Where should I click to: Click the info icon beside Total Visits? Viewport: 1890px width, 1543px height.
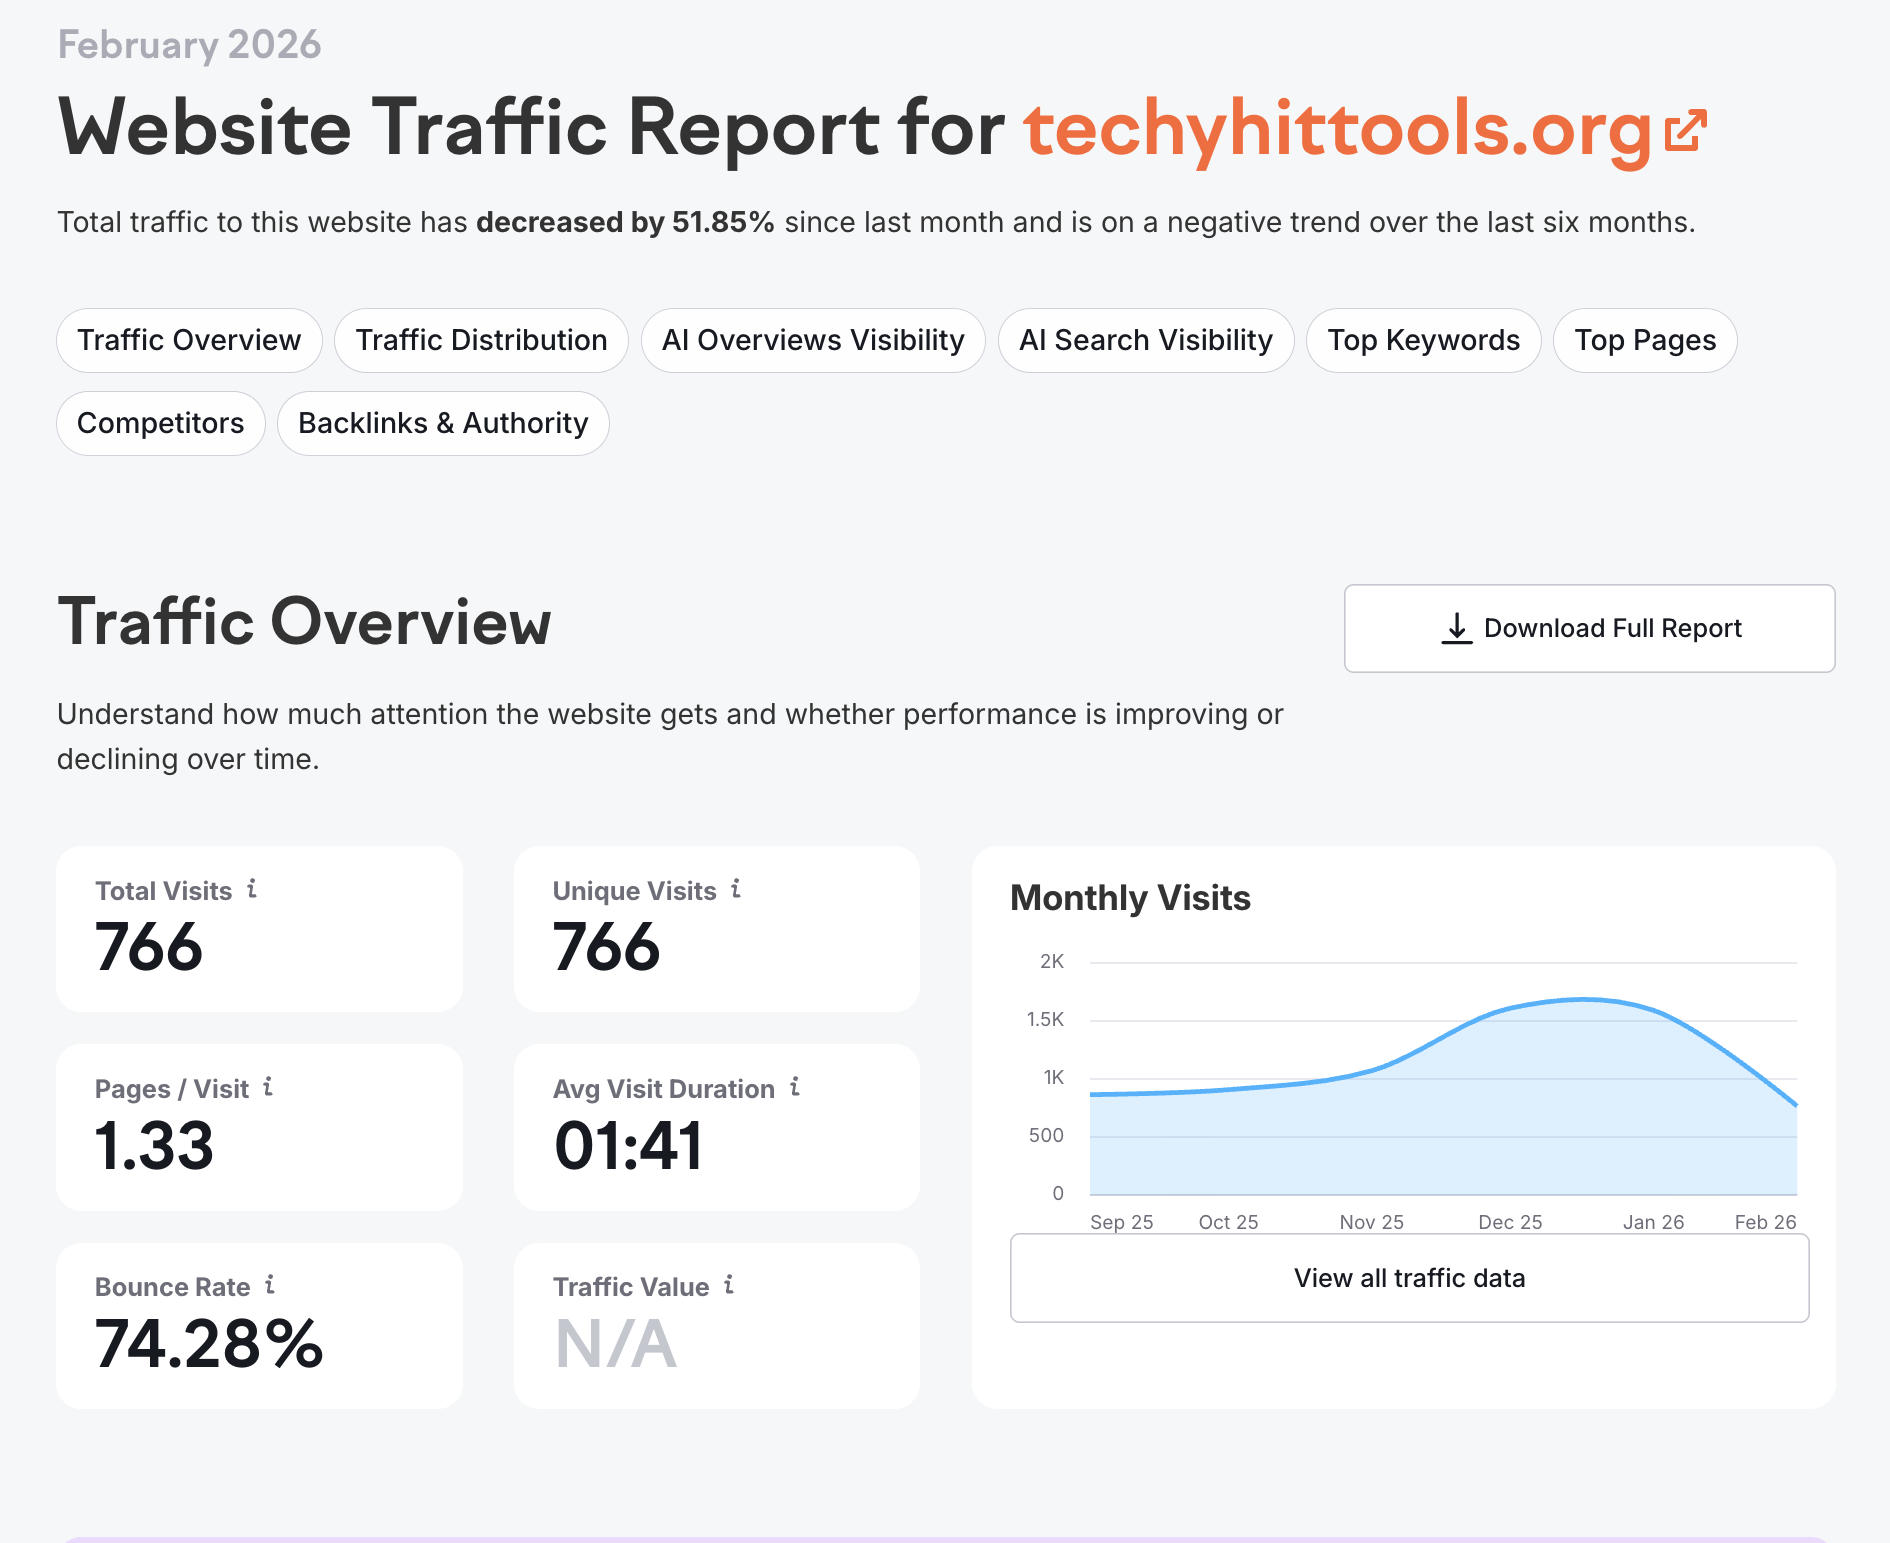click(x=251, y=889)
